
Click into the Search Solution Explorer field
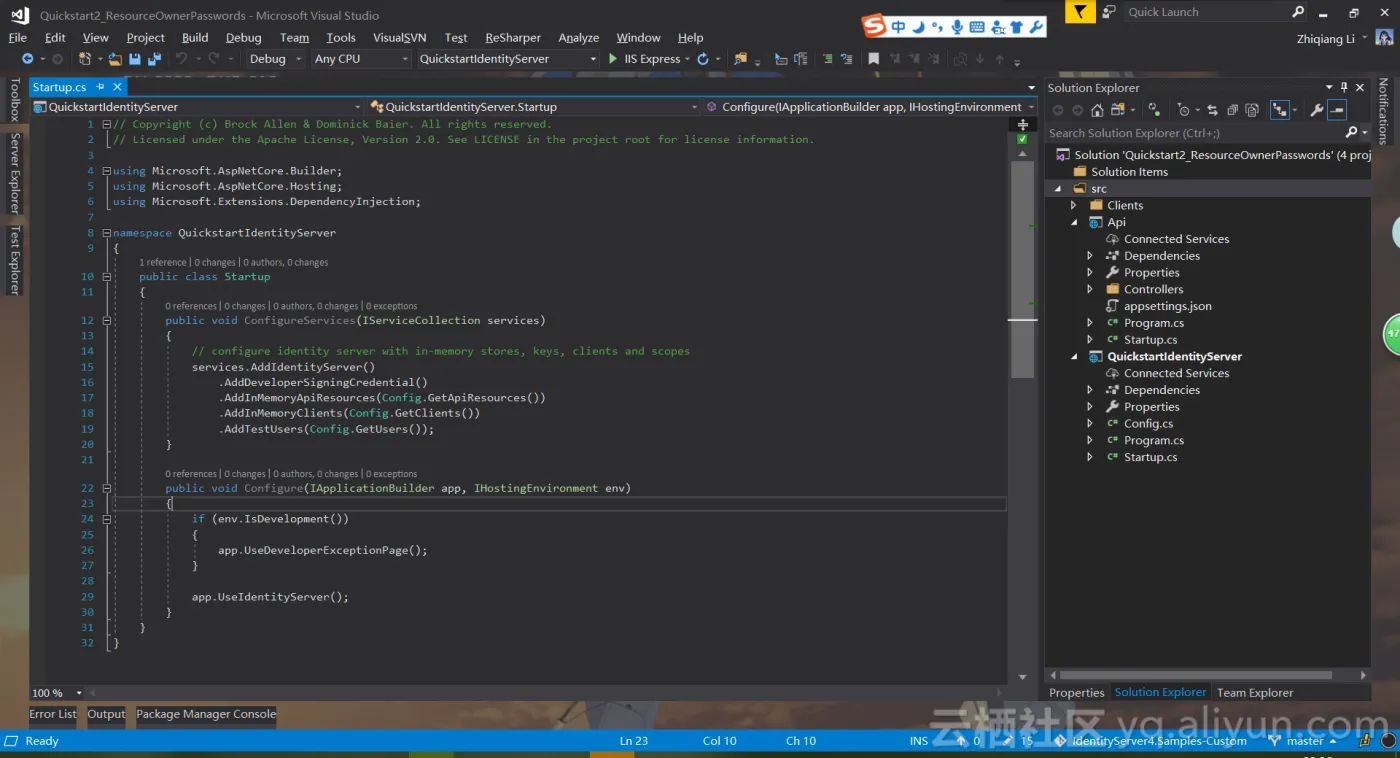pyautogui.click(x=1194, y=132)
